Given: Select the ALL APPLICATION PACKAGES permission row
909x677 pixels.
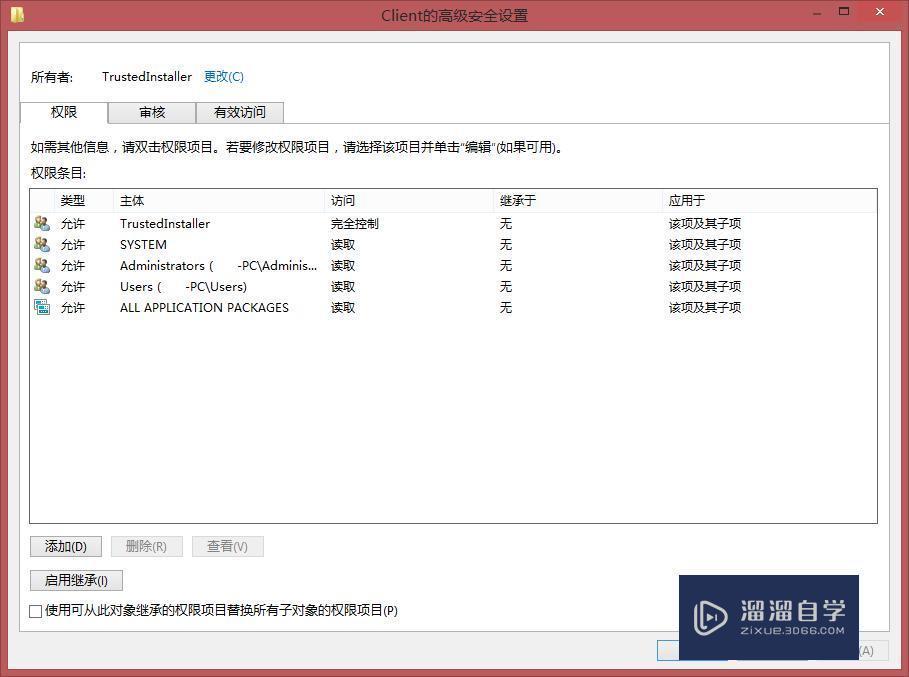Looking at the screenshot, I should tap(300, 307).
